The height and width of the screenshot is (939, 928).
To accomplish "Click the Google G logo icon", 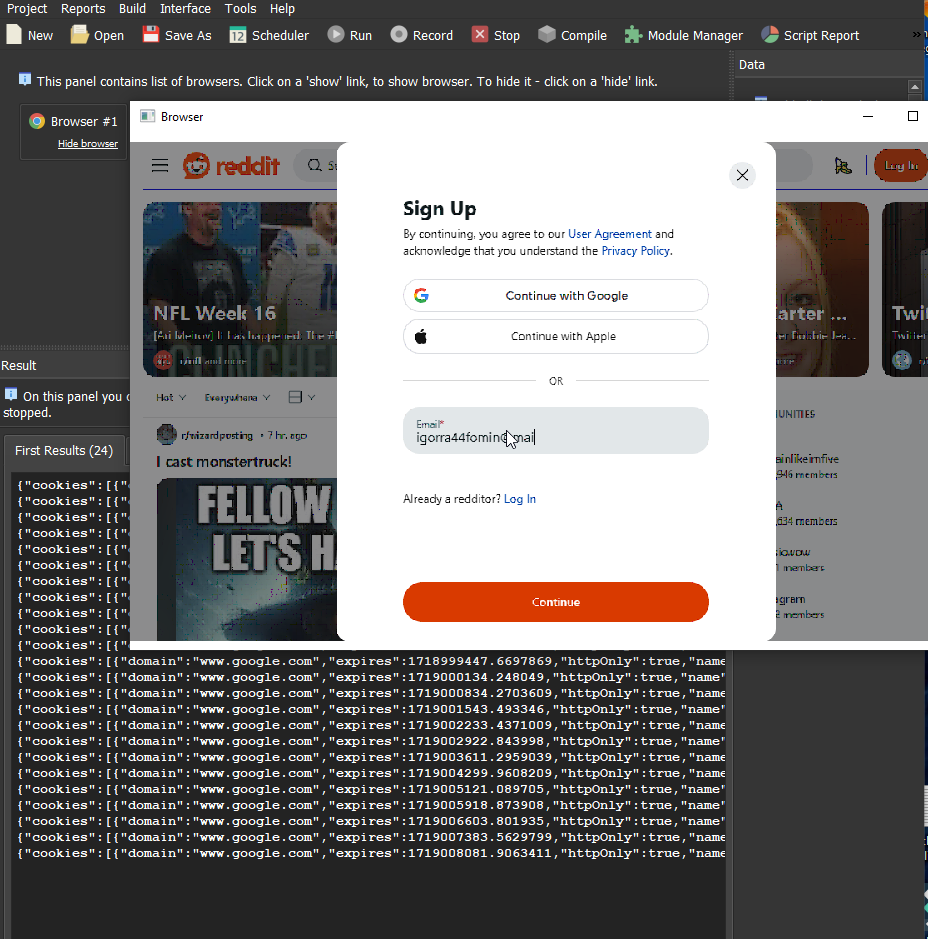I will (421, 295).
